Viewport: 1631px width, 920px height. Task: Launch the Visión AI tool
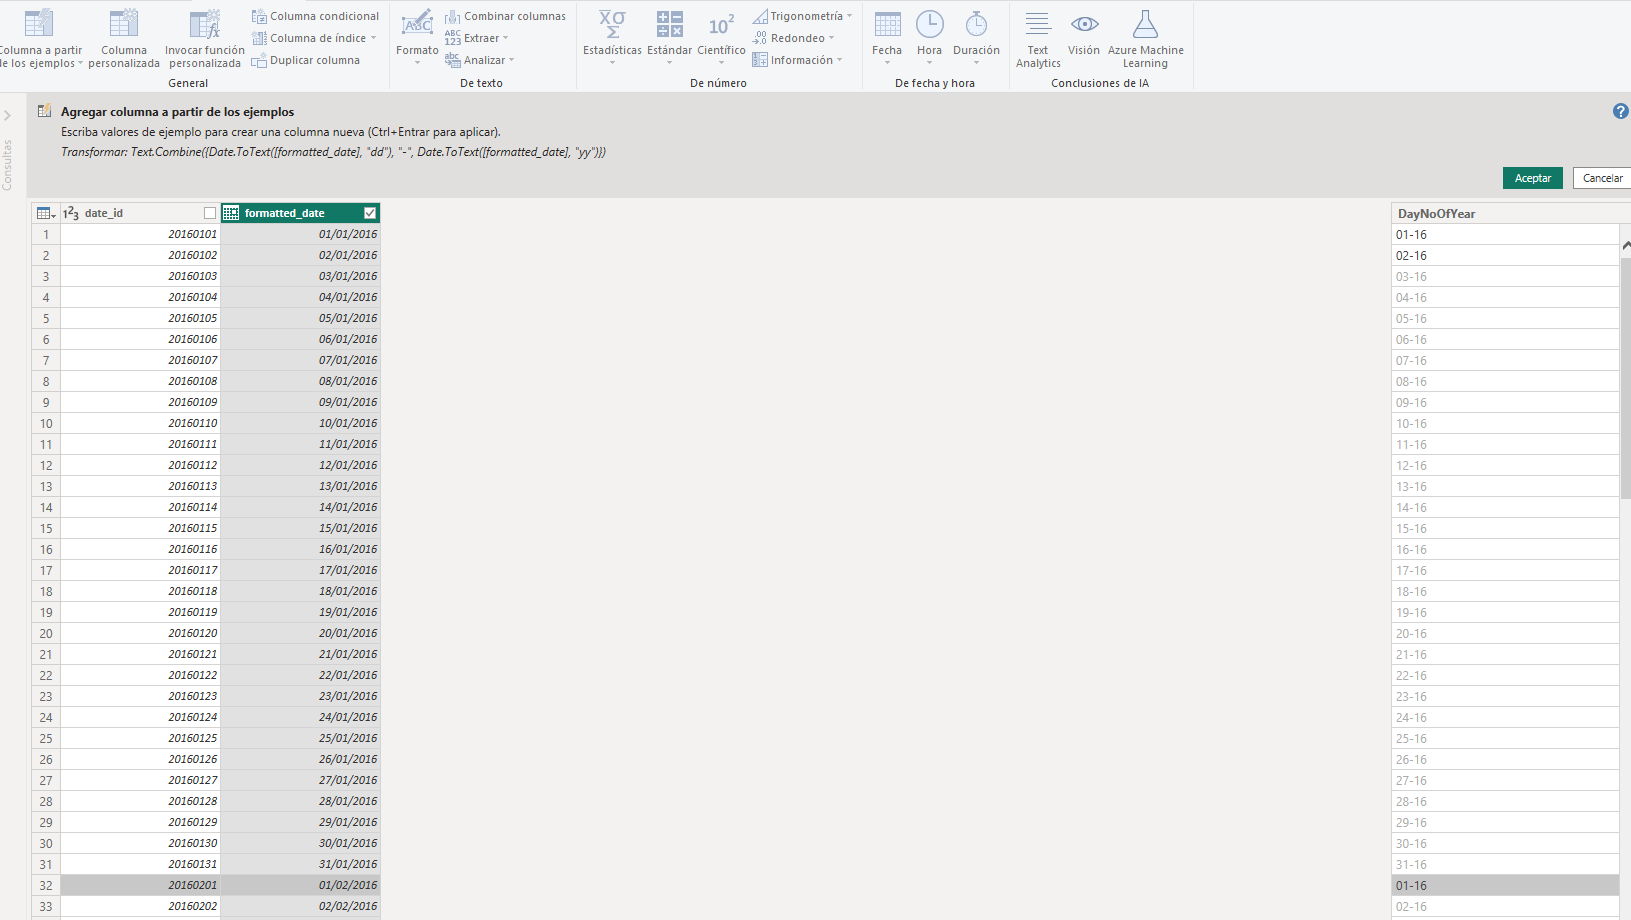(1084, 34)
